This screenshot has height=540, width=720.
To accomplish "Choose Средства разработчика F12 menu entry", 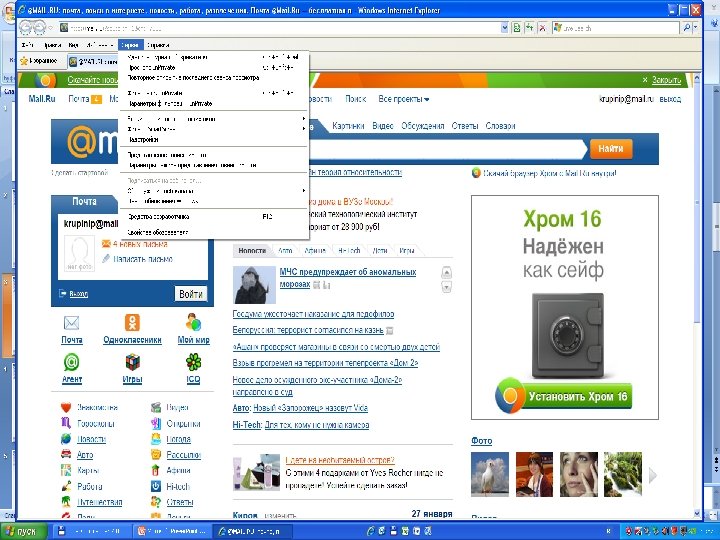I will 214,217.
